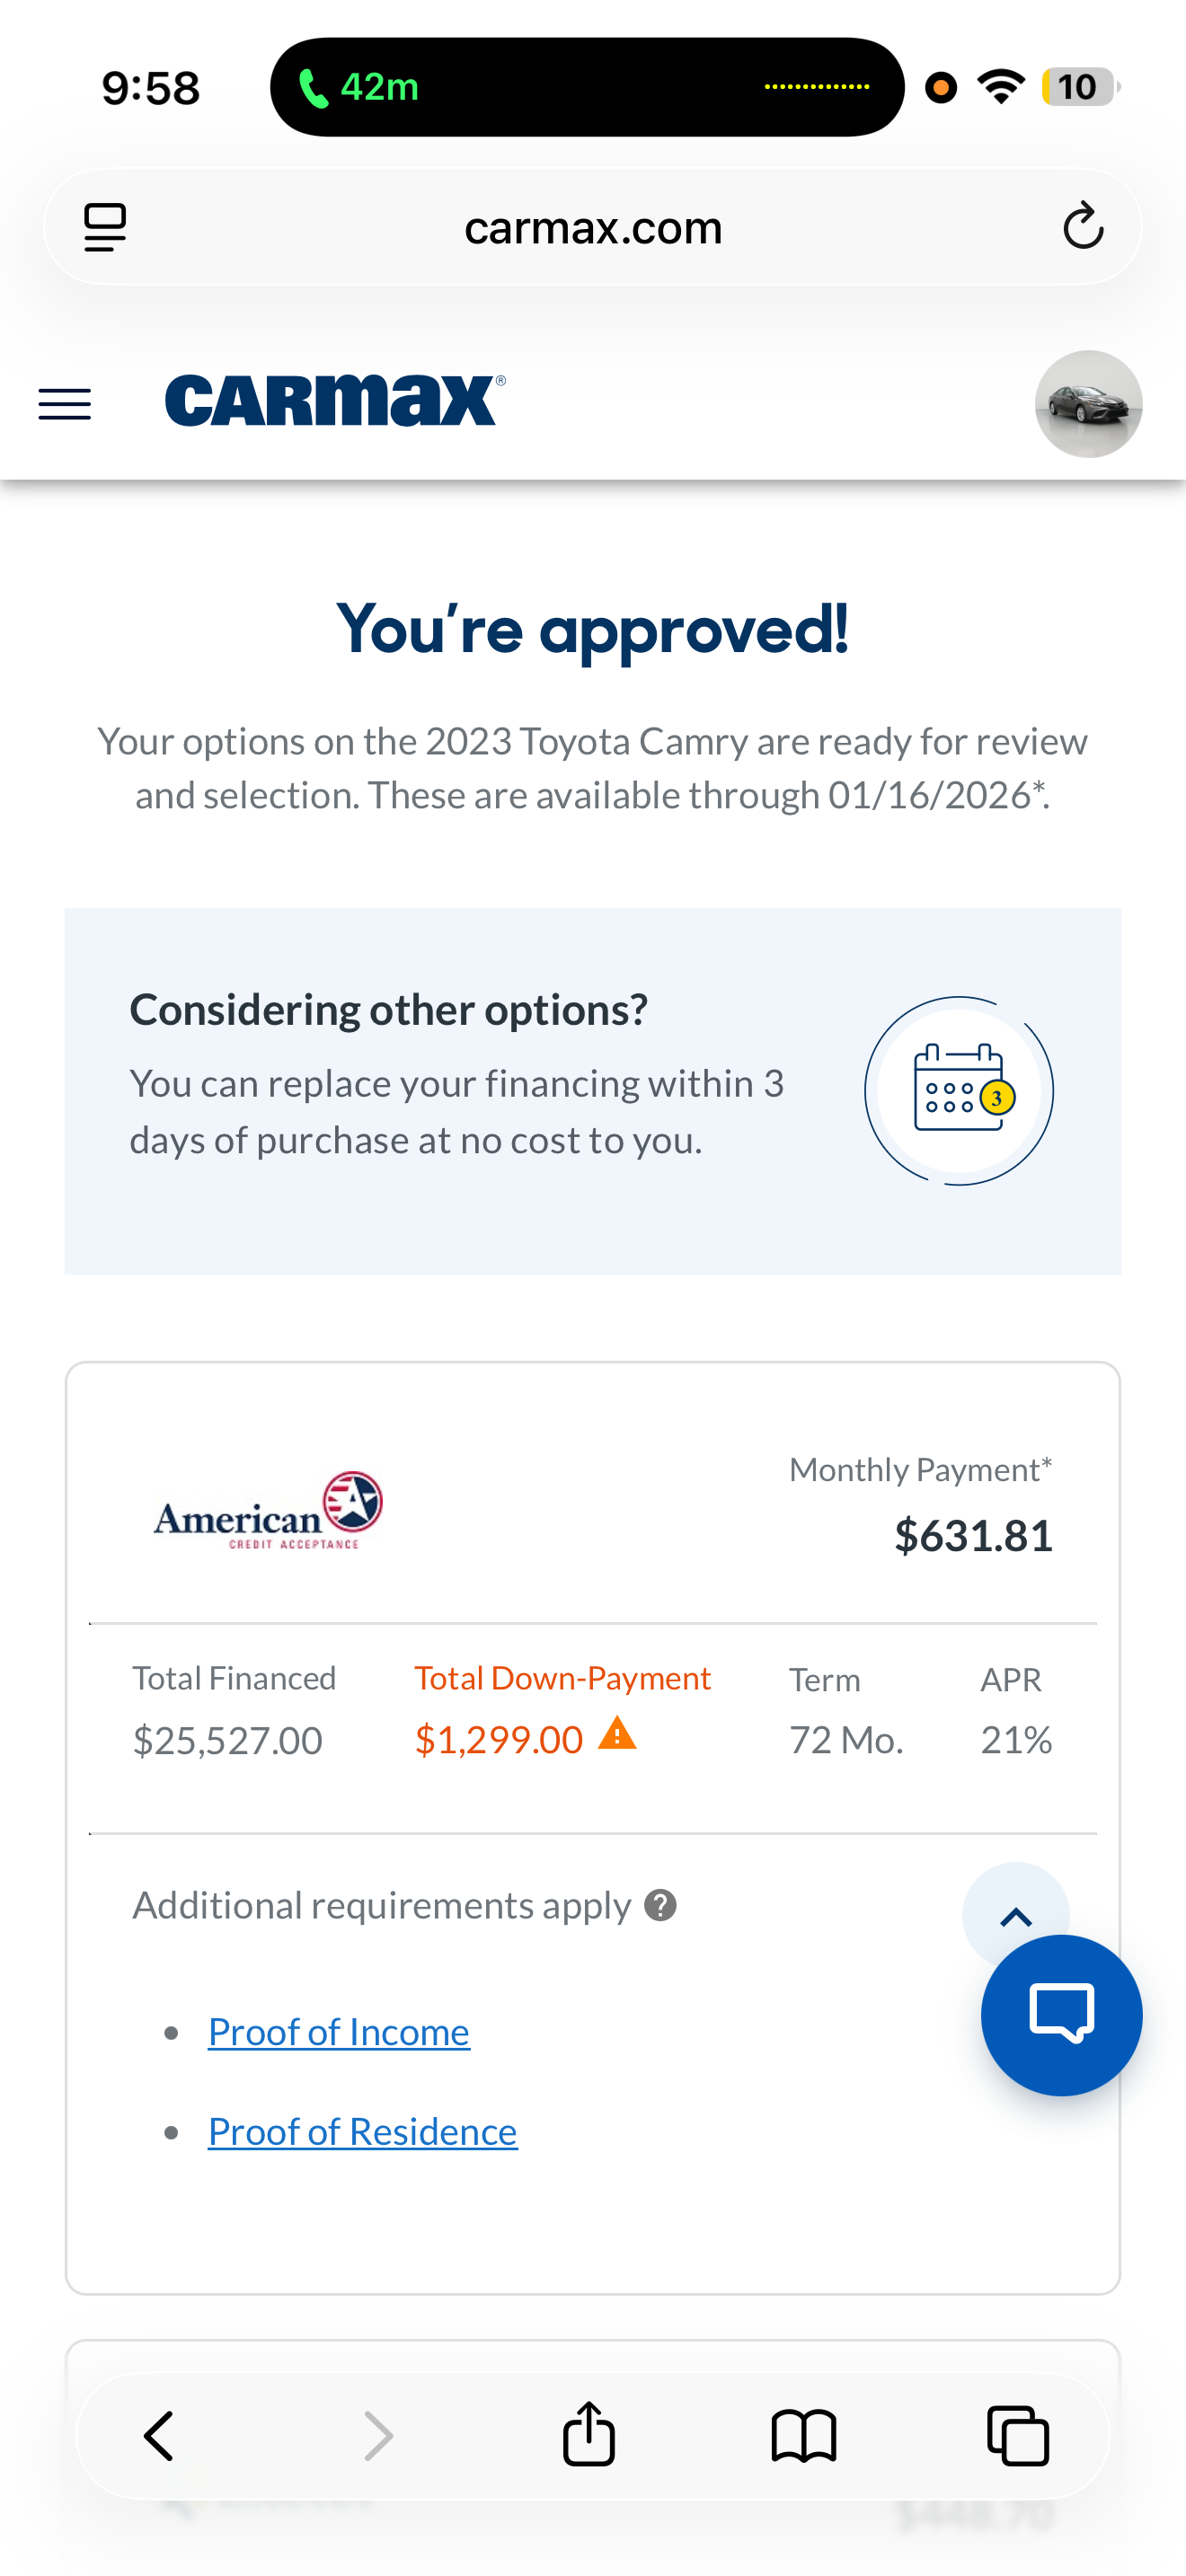
Task: Tap the calendar 3-day financing icon
Action: (959, 1090)
